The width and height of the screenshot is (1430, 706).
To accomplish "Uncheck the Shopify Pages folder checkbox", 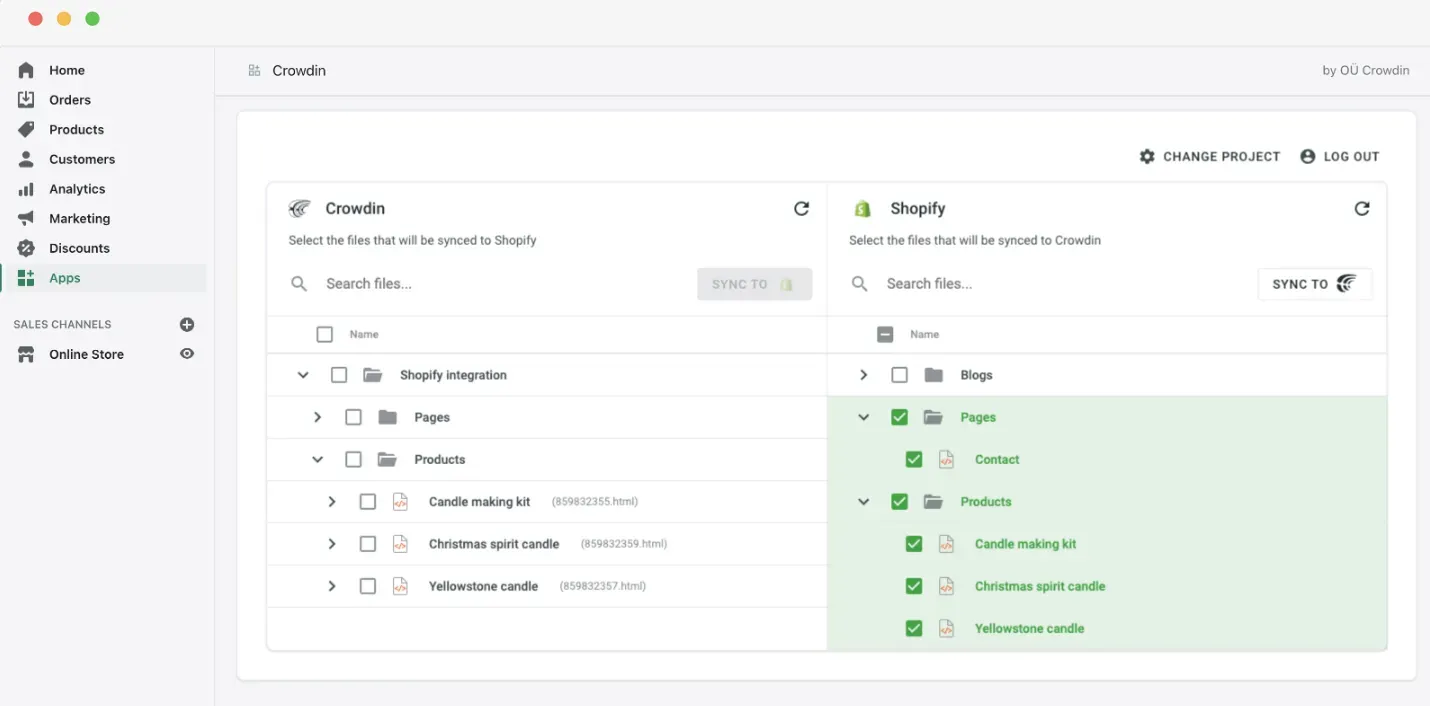I will [899, 417].
